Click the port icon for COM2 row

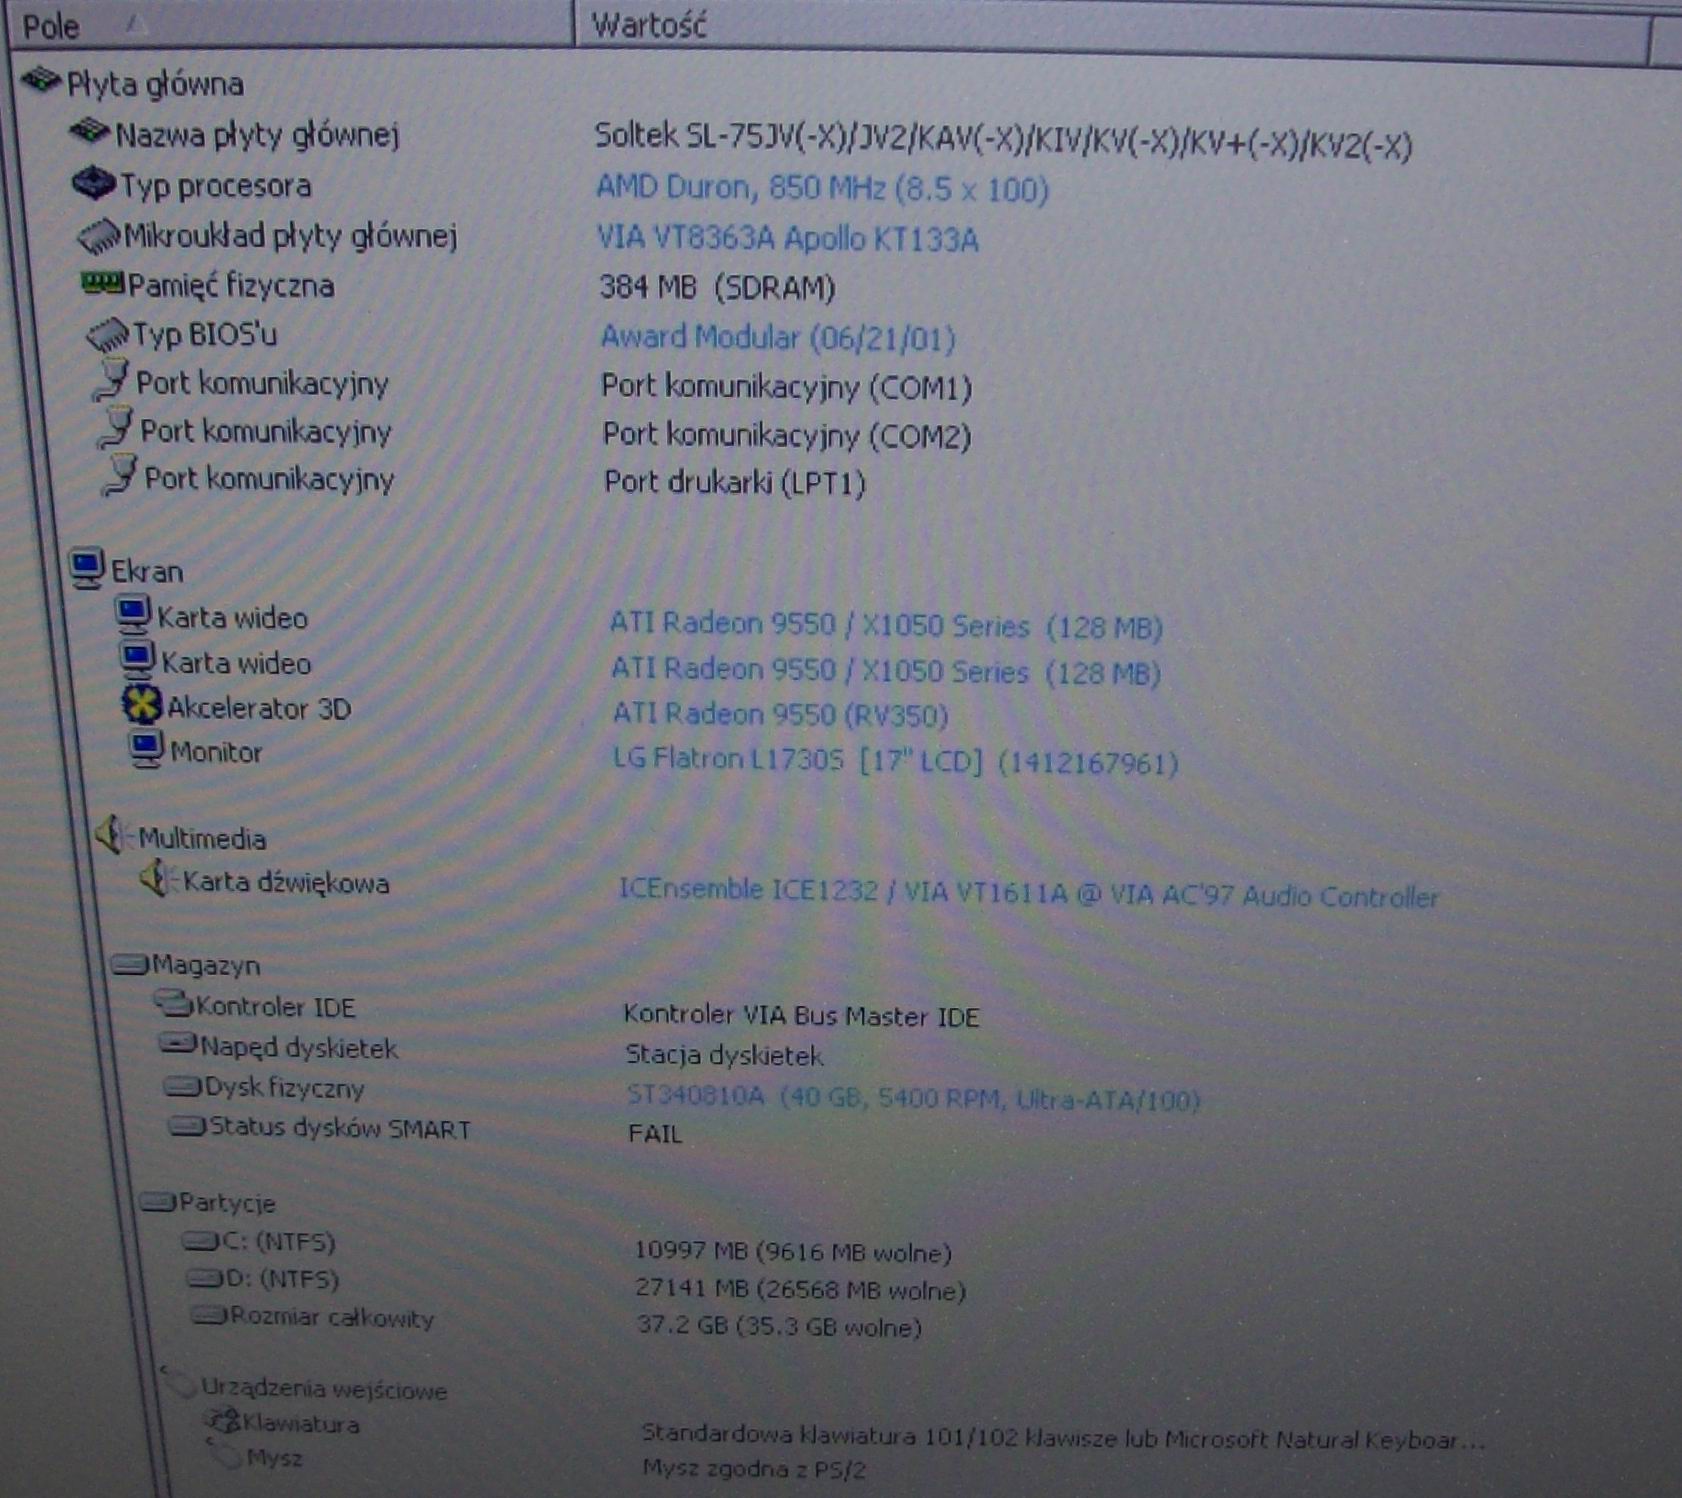[116, 428]
